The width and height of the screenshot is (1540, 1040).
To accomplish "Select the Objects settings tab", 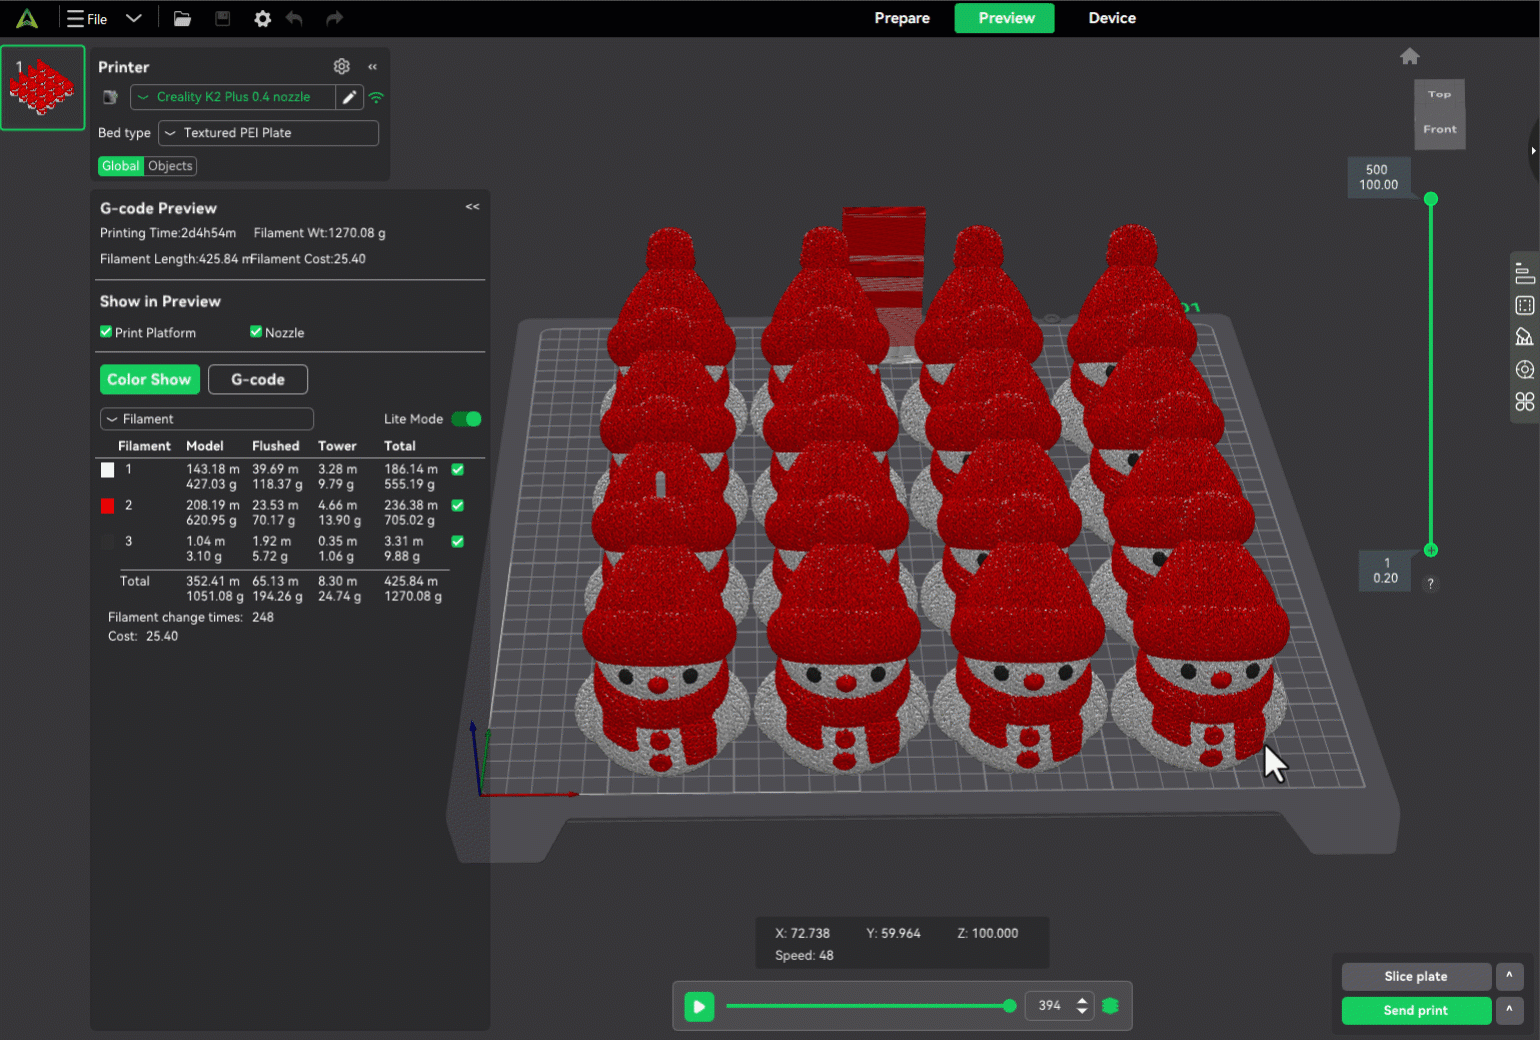I will [170, 166].
